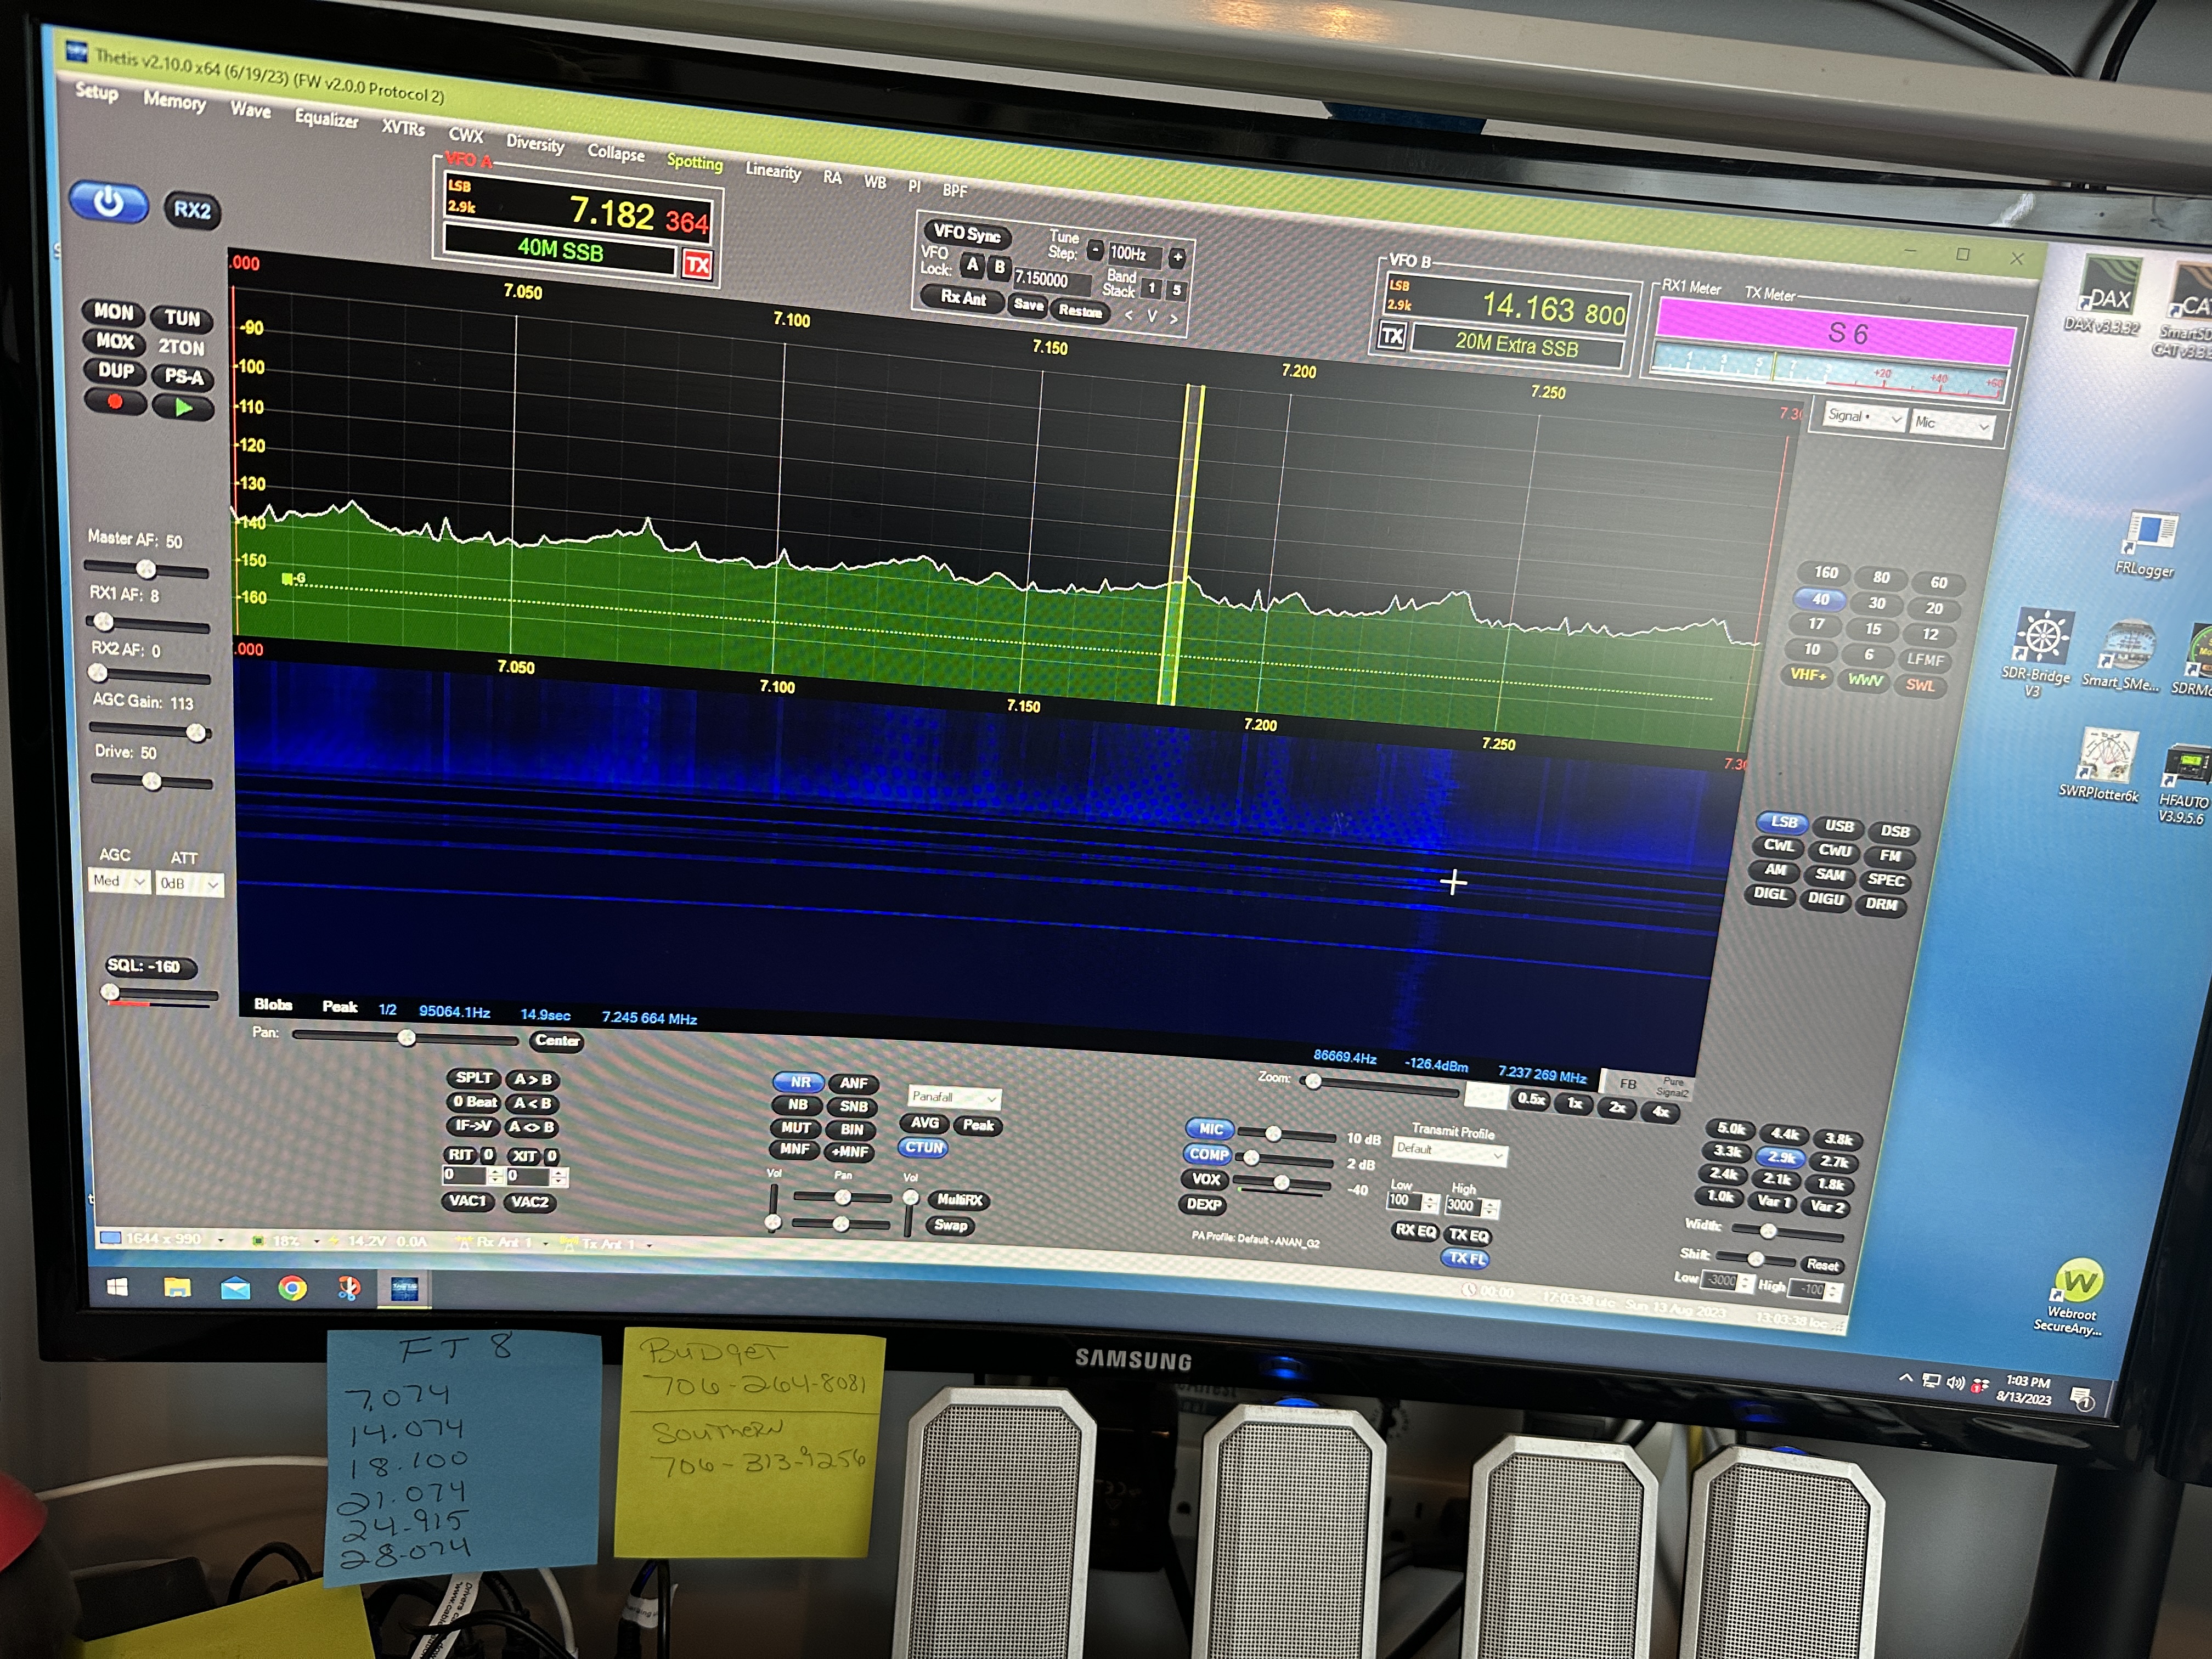
Task: Open the Mail app in the taskbar
Action: (x=235, y=1288)
